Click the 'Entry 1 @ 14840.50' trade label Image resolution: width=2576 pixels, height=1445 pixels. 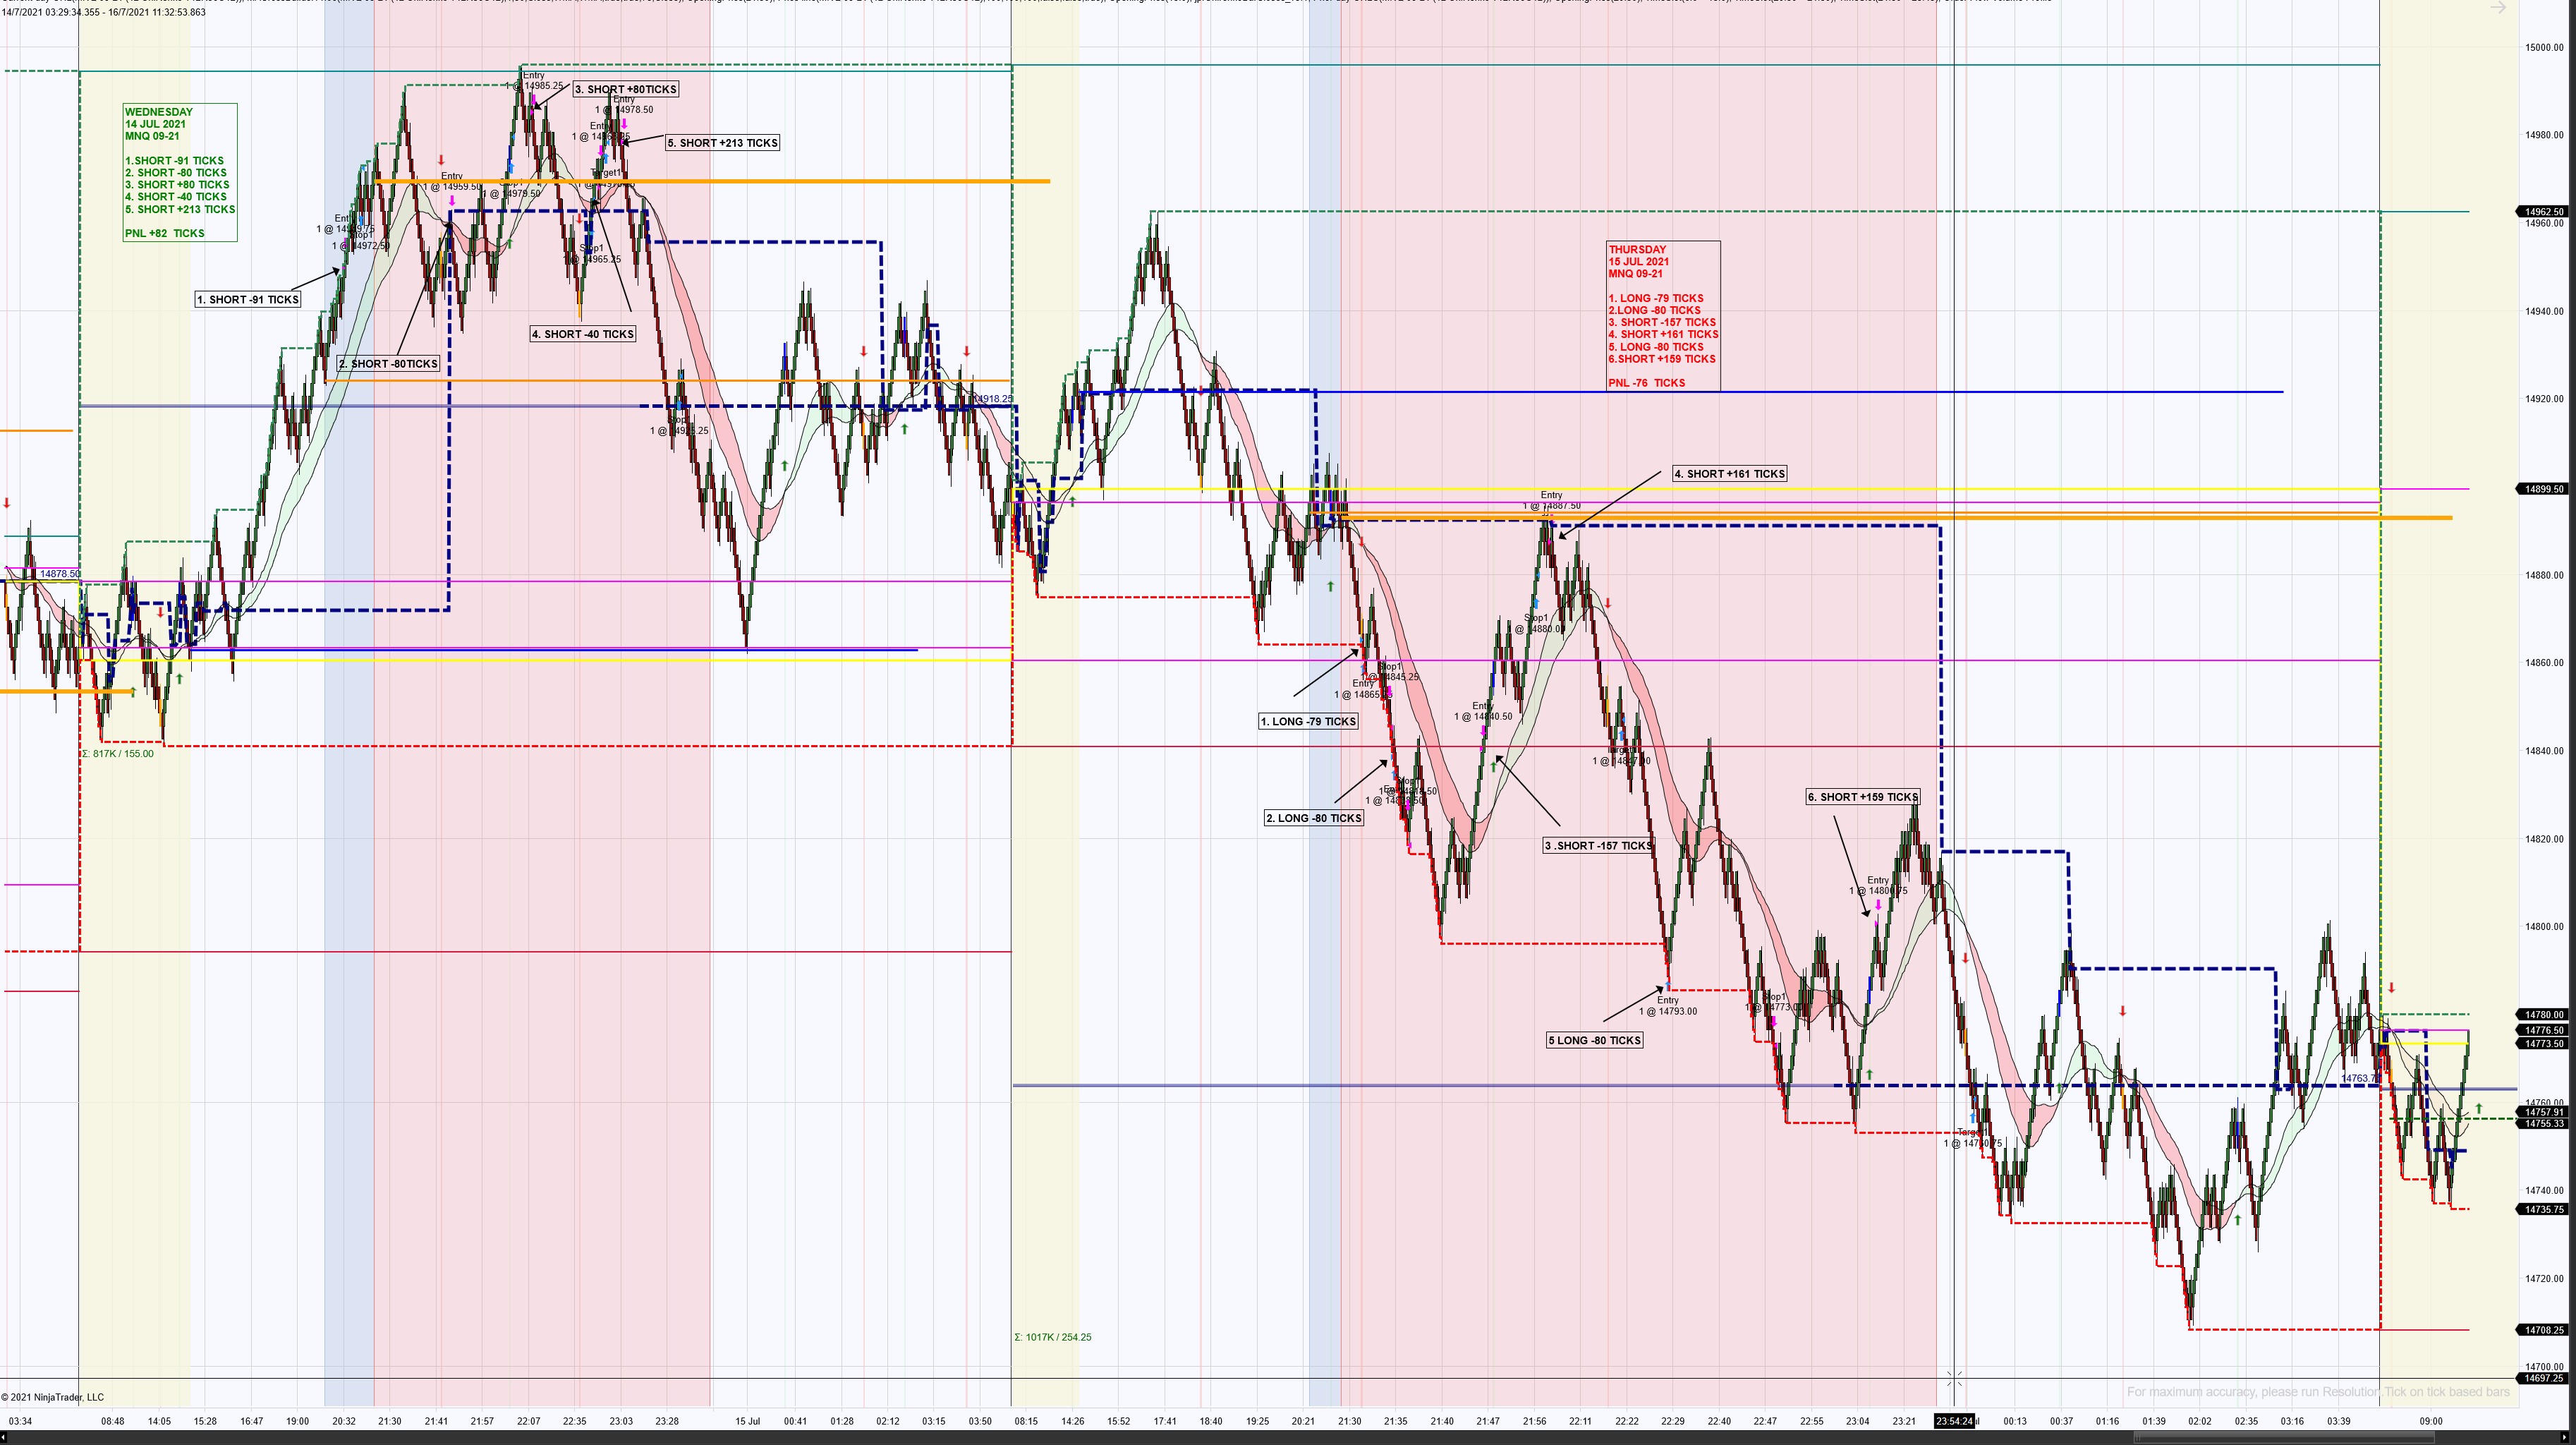(x=1483, y=711)
